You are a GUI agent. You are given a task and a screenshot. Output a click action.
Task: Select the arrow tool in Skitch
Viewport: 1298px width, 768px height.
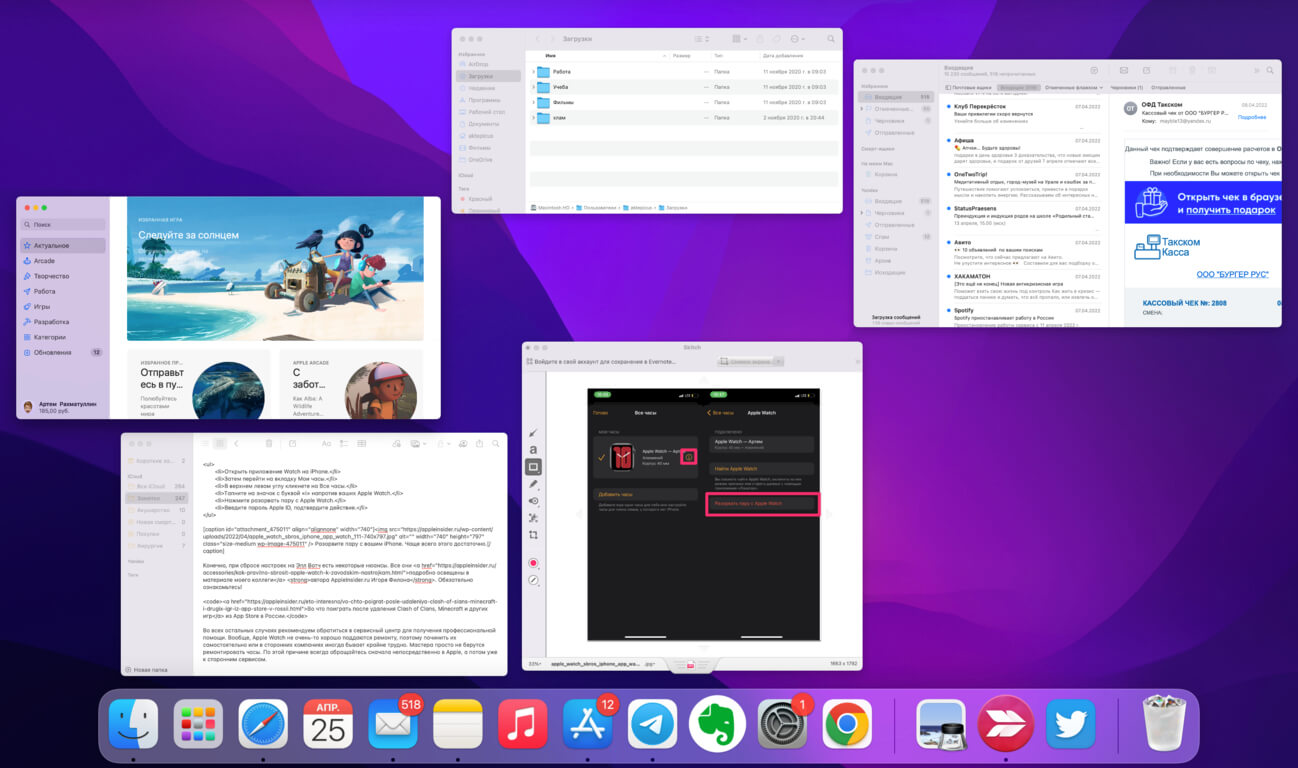point(533,433)
